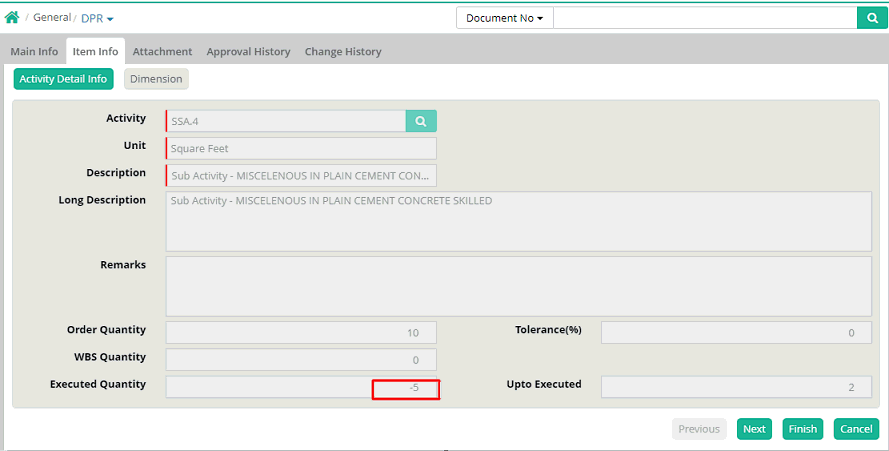This screenshot has height=451, width=889.
Task: Click the Activity Detail Info button
Action: pyautogui.click(x=63, y=79)
